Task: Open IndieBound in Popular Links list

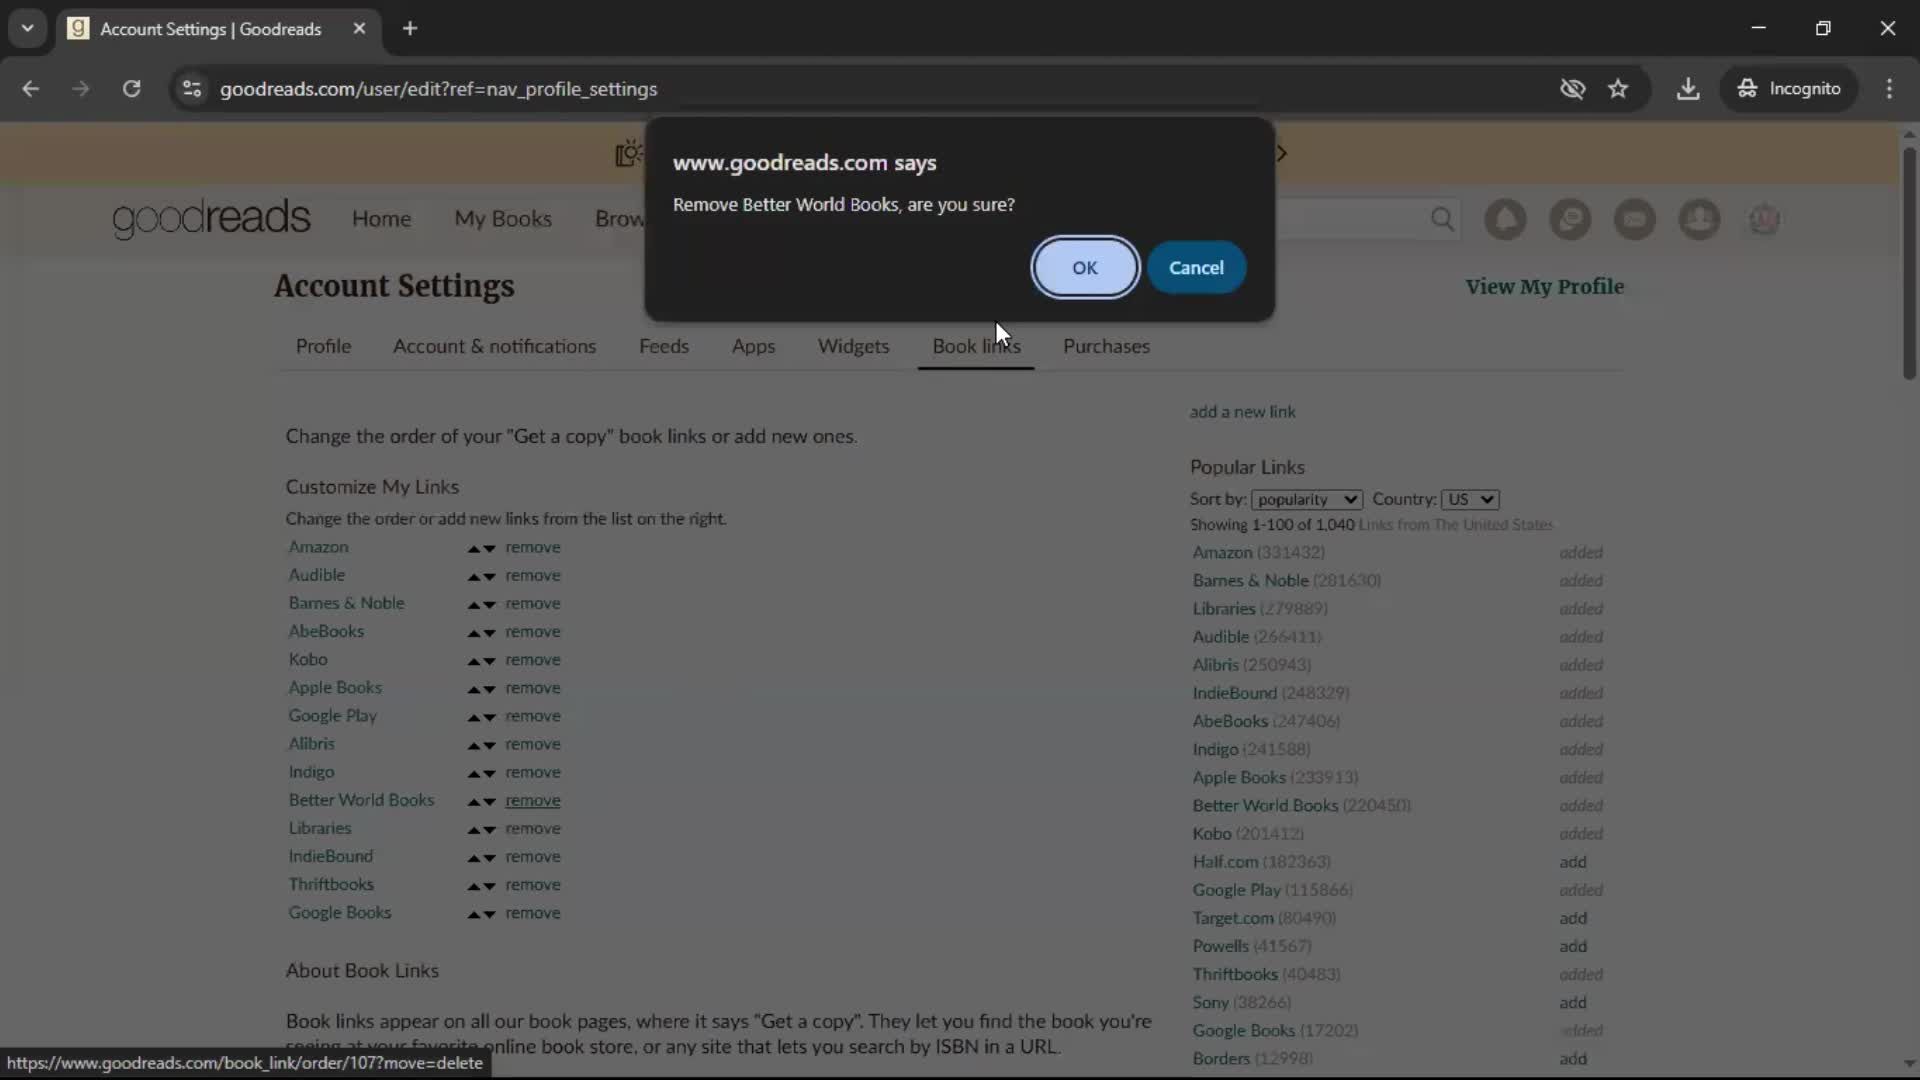Action: [1234, 693]
